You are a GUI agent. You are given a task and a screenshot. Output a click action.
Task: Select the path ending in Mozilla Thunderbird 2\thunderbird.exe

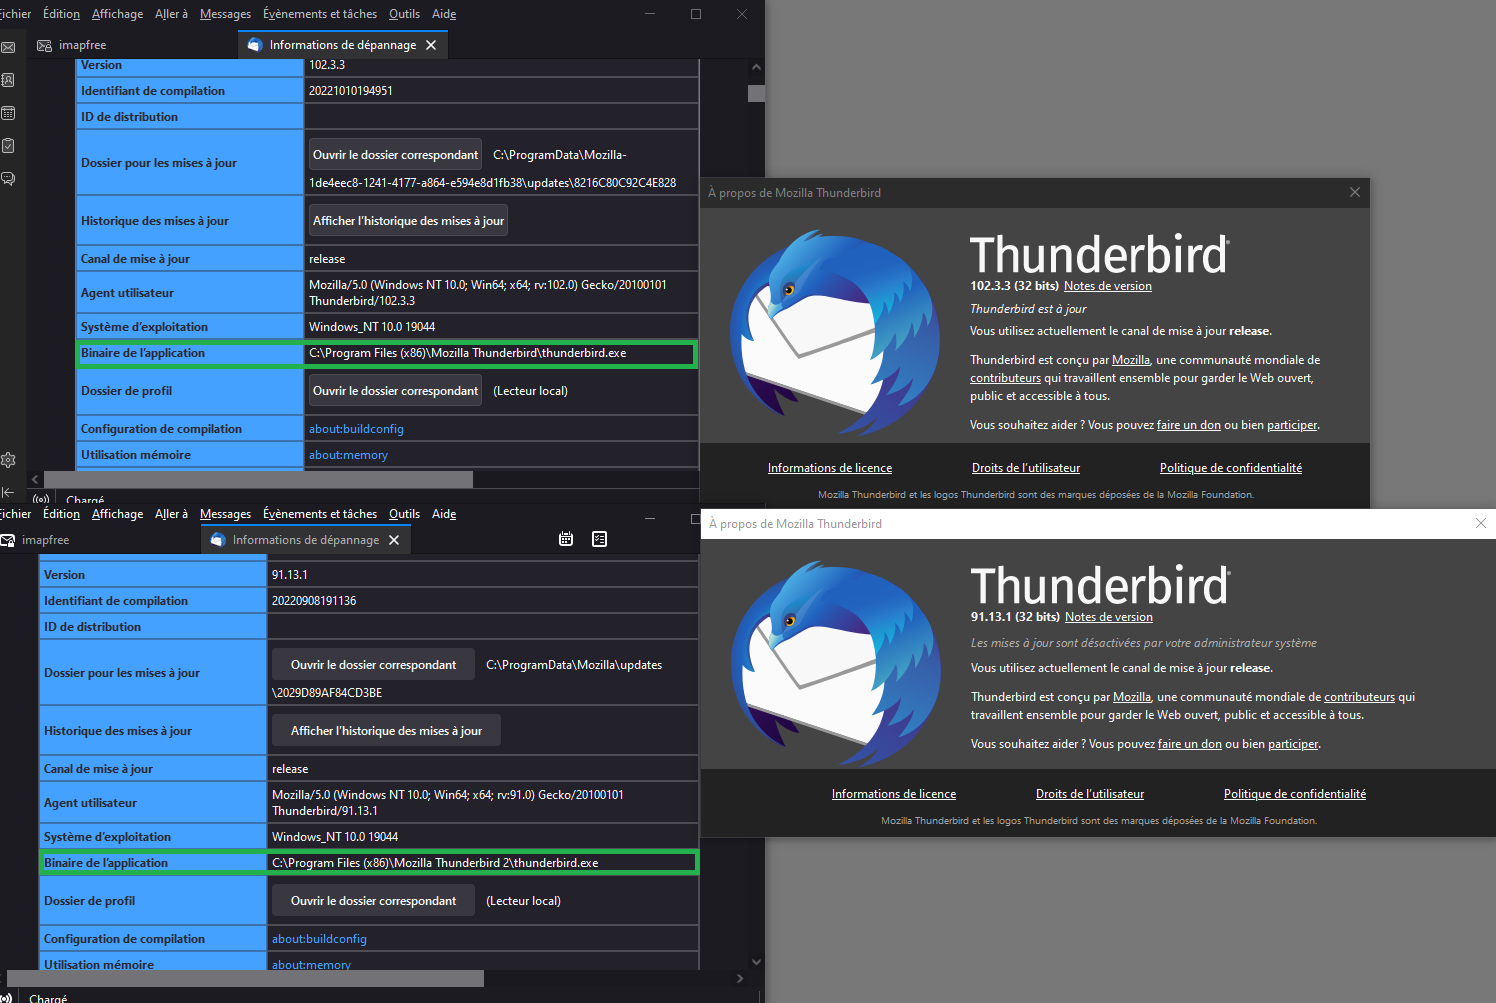pos(435,863)
